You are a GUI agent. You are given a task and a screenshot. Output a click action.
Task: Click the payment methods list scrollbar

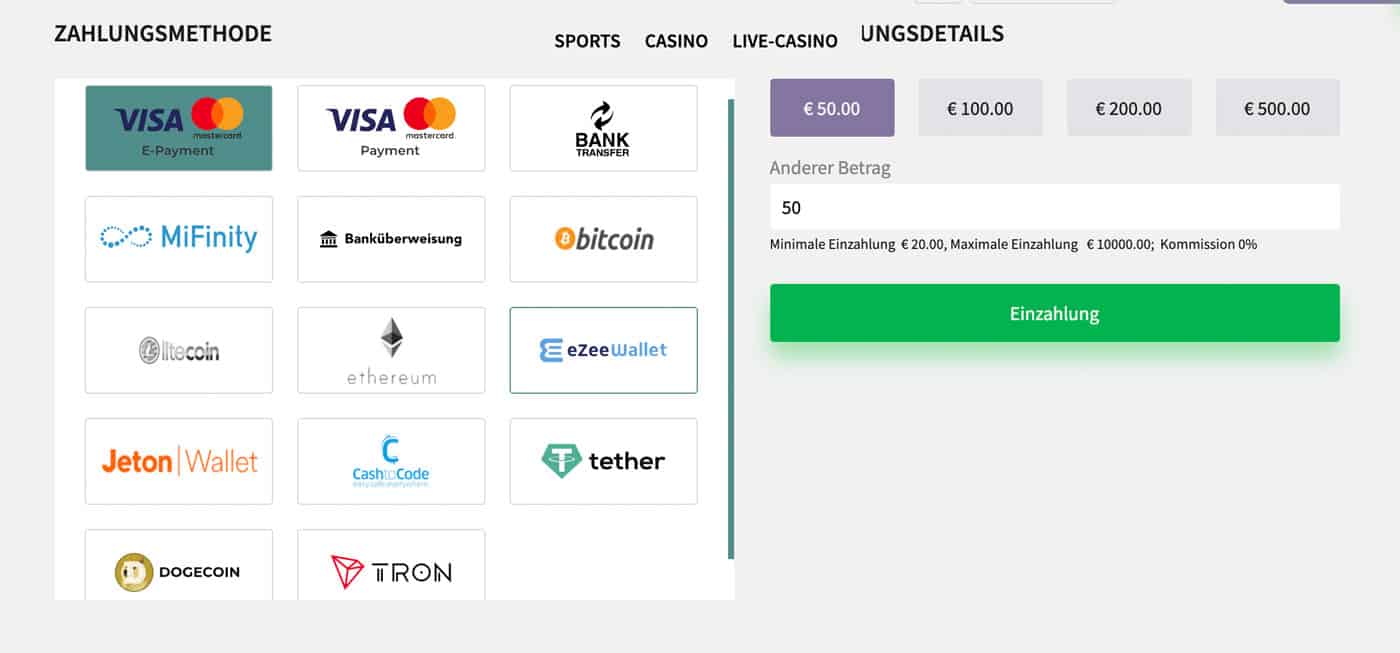pos(731,328)
